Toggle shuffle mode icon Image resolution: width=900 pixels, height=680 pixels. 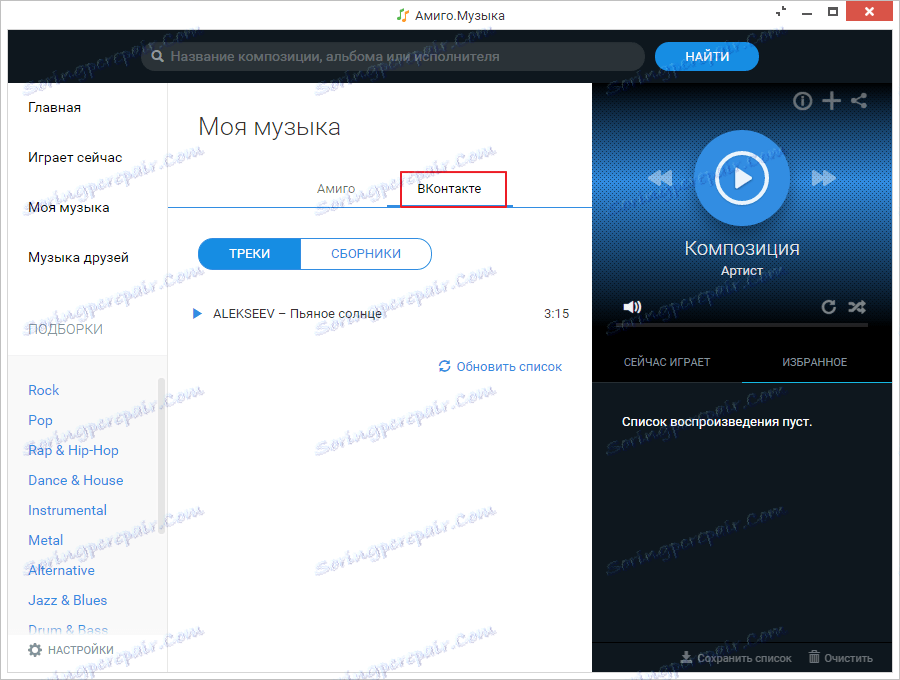857,307
